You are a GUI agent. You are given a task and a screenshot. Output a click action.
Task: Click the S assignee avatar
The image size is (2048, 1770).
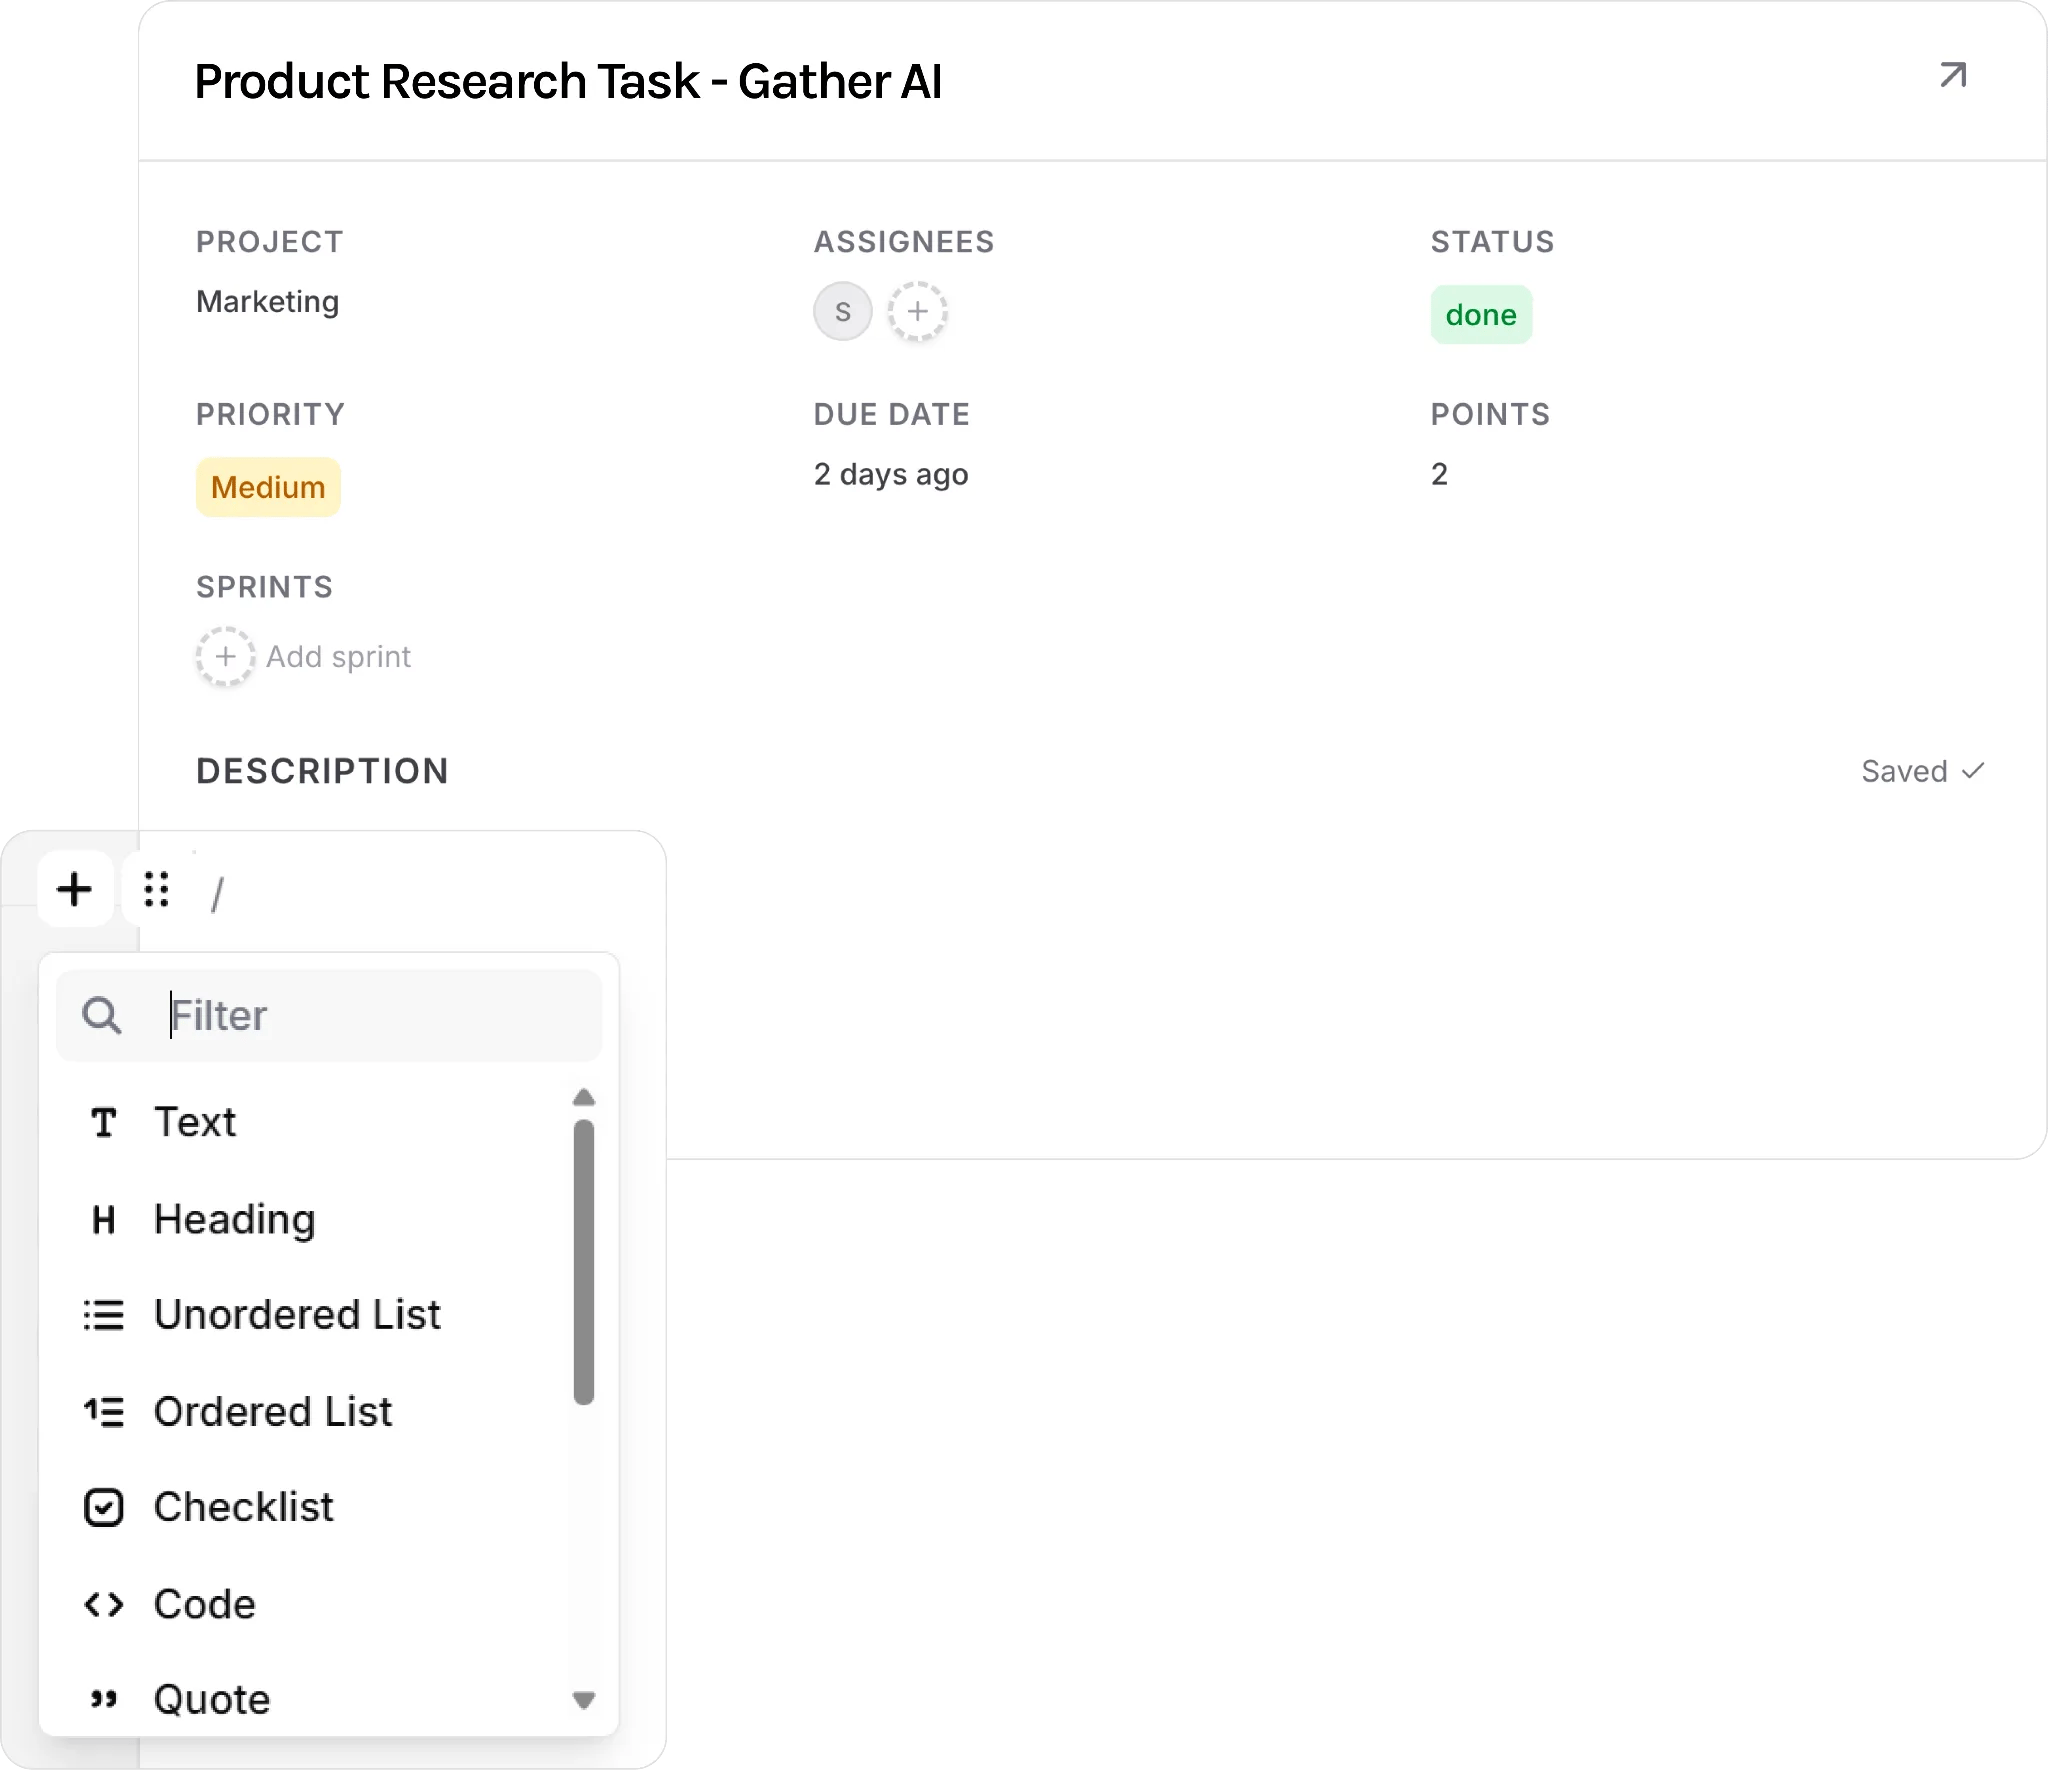[x=843, y=312]
